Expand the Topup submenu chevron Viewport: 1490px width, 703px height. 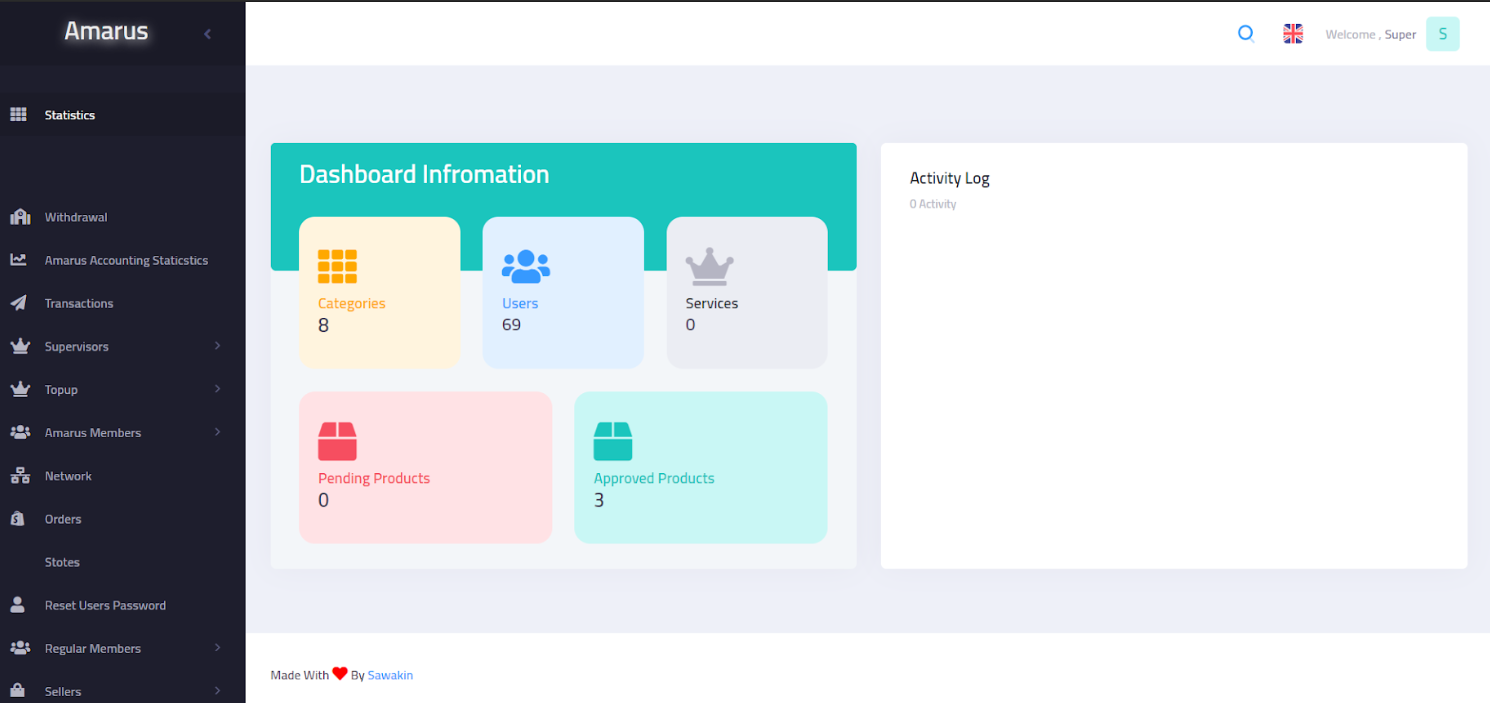217,389
